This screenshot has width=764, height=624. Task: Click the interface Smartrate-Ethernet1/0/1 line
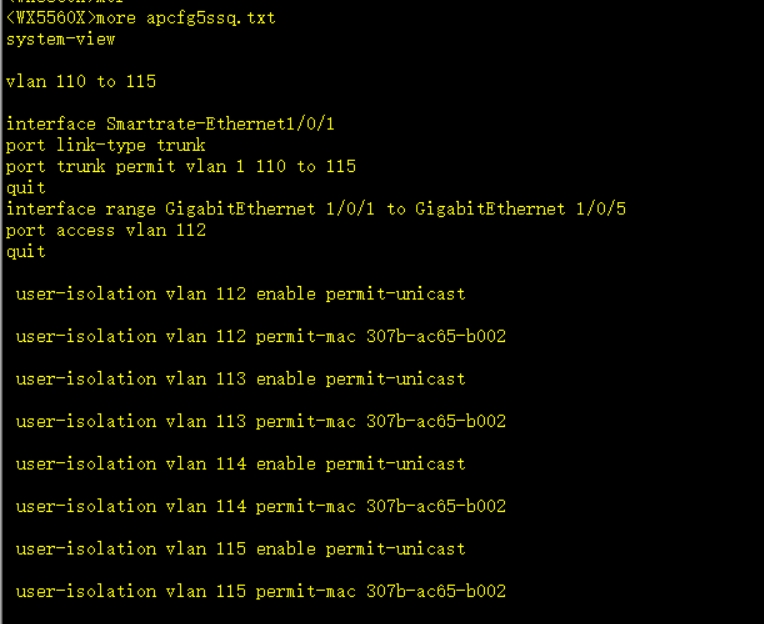click(x=170, y=124)
